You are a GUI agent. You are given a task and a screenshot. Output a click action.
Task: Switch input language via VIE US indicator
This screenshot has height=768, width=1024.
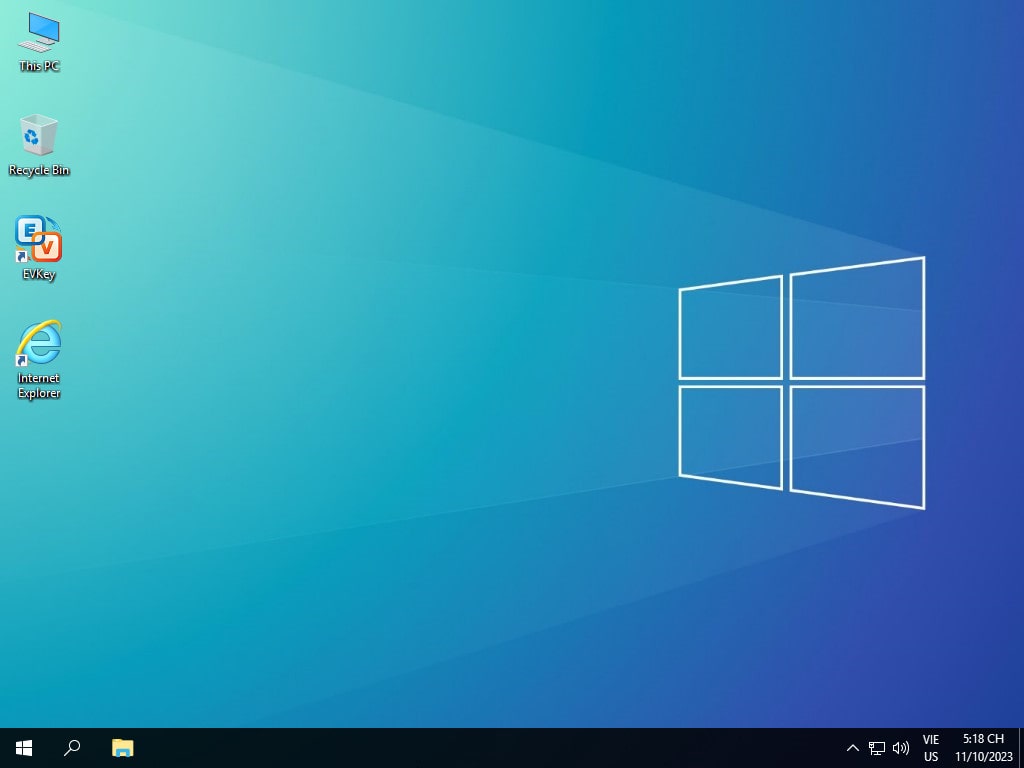point(931,748)
